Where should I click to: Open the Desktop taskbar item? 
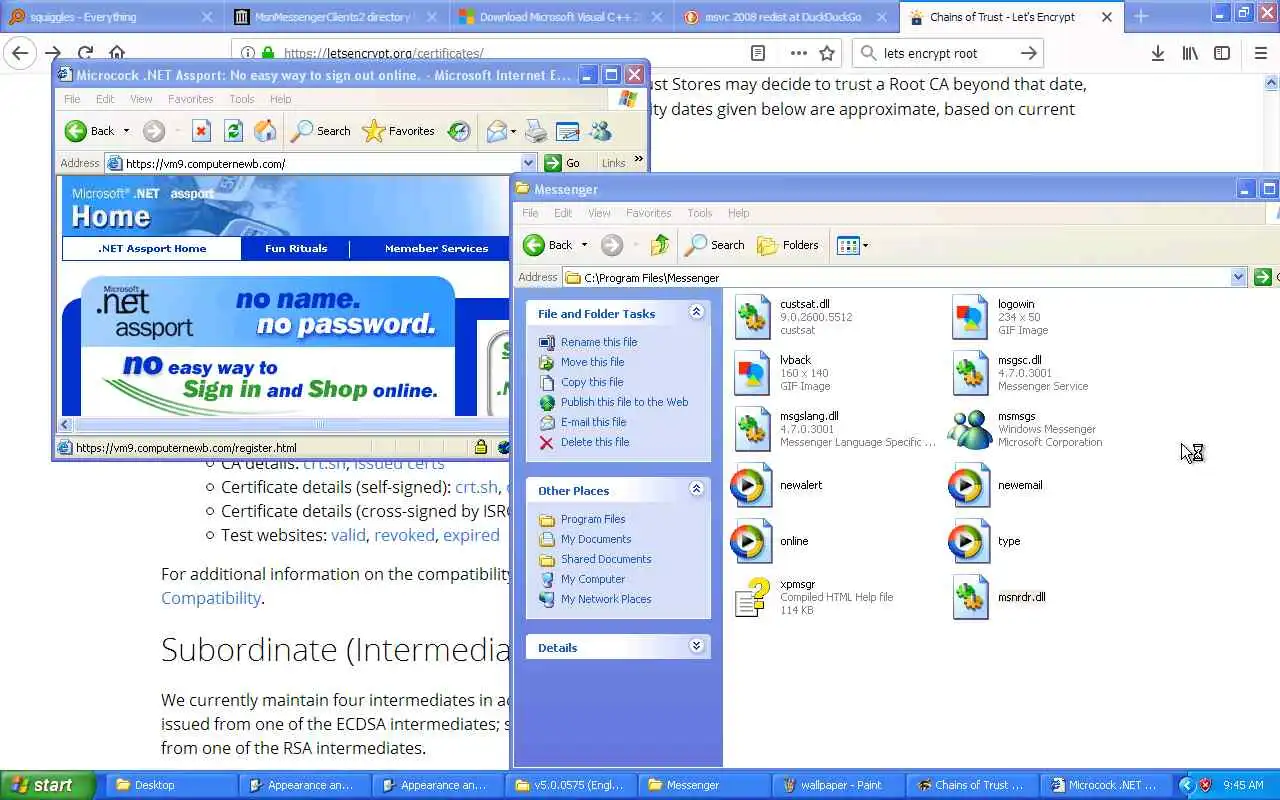[171, 785]
